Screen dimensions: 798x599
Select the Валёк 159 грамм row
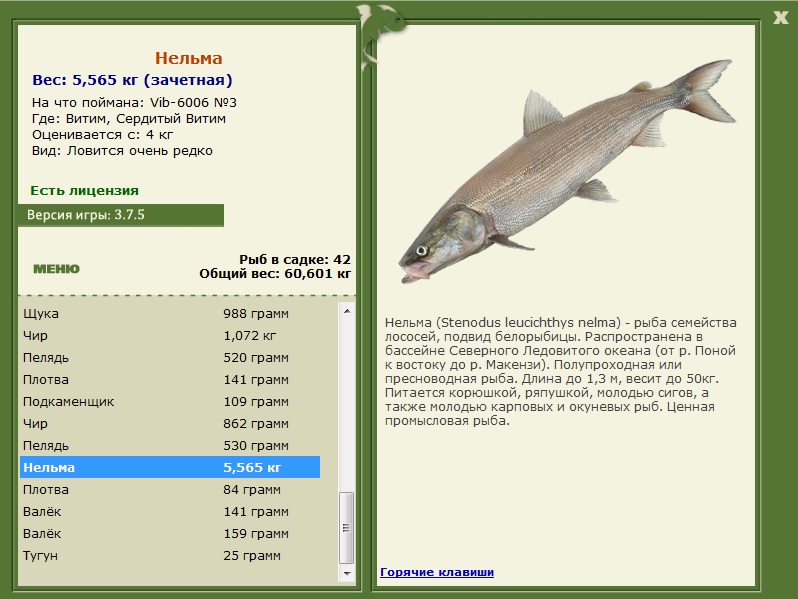point(170,533)
